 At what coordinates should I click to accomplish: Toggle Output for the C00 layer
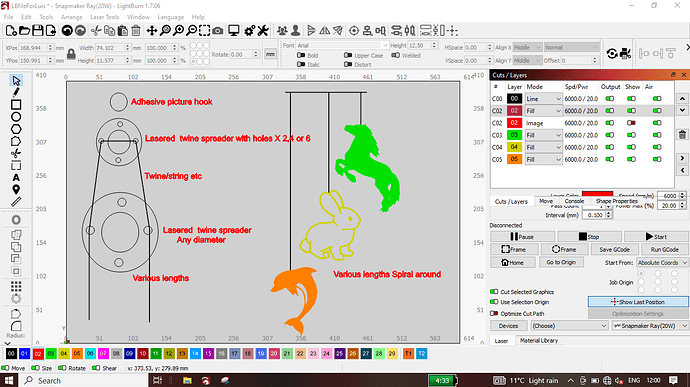click(x=610, y=99)
